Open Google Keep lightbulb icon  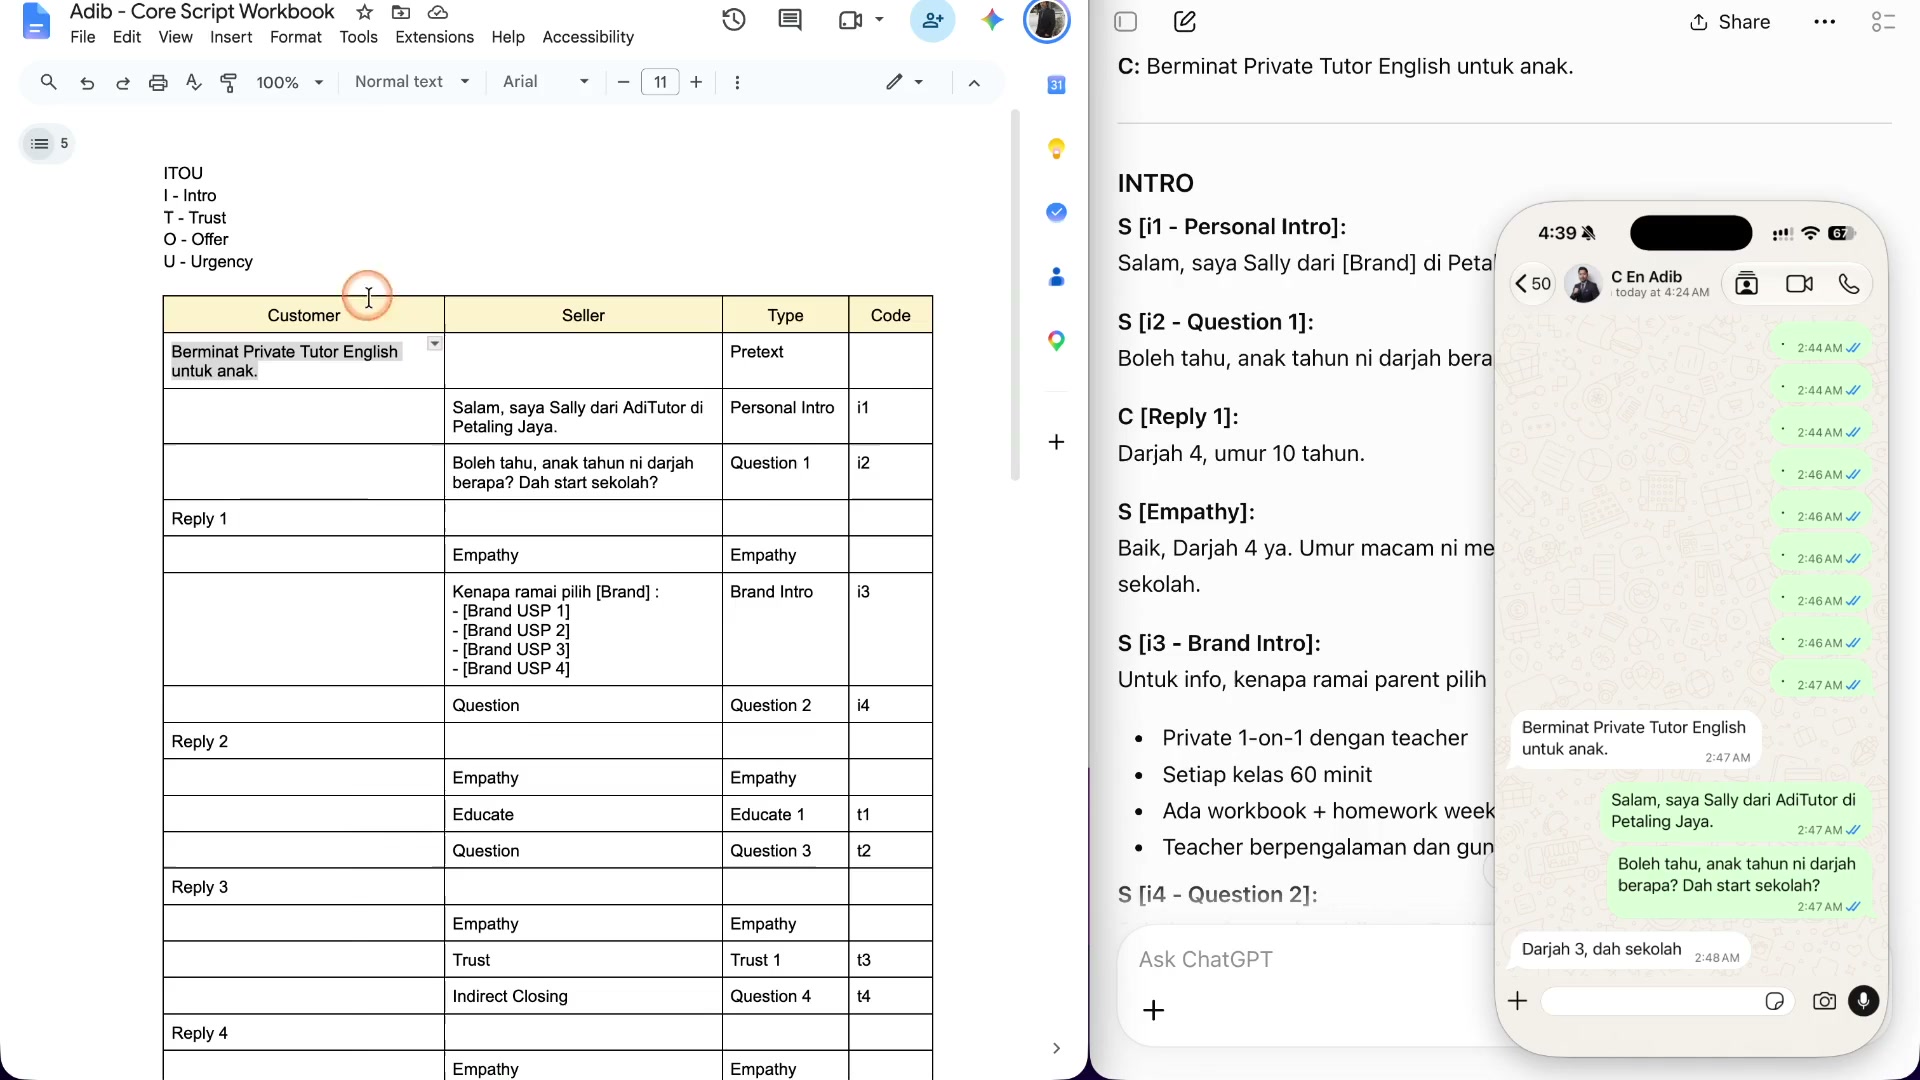(x=1056, y=149)
